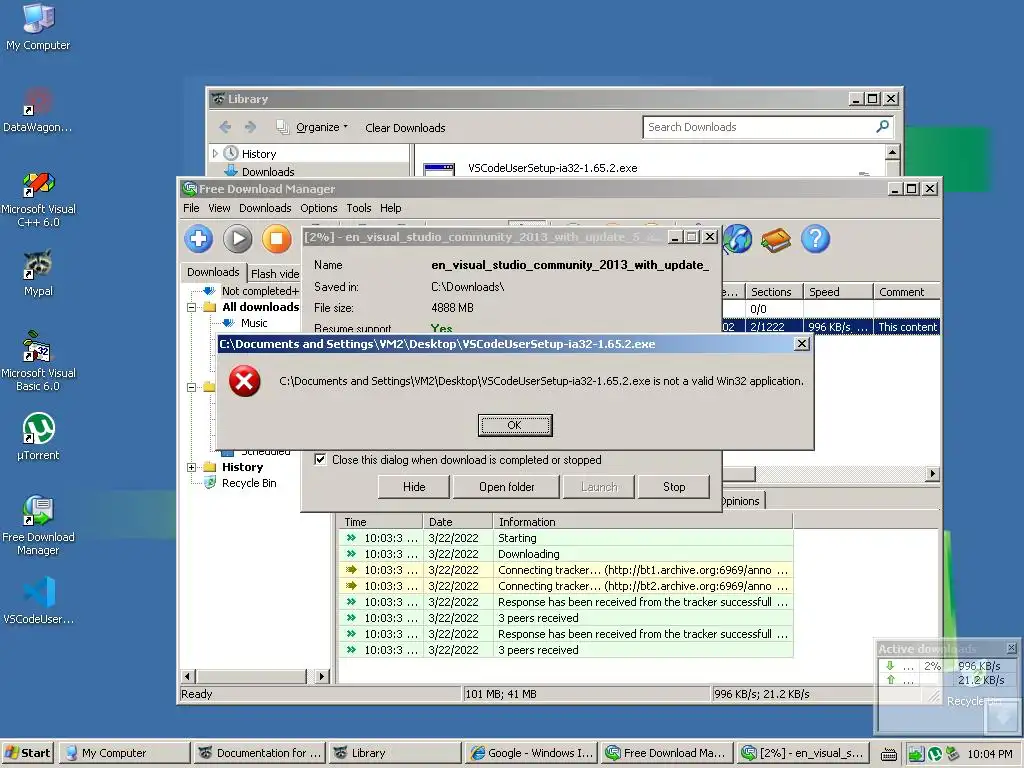Select Downloads in Library sidebar
This screenshot has height=768, width=1024.
(x=268, y=172)
